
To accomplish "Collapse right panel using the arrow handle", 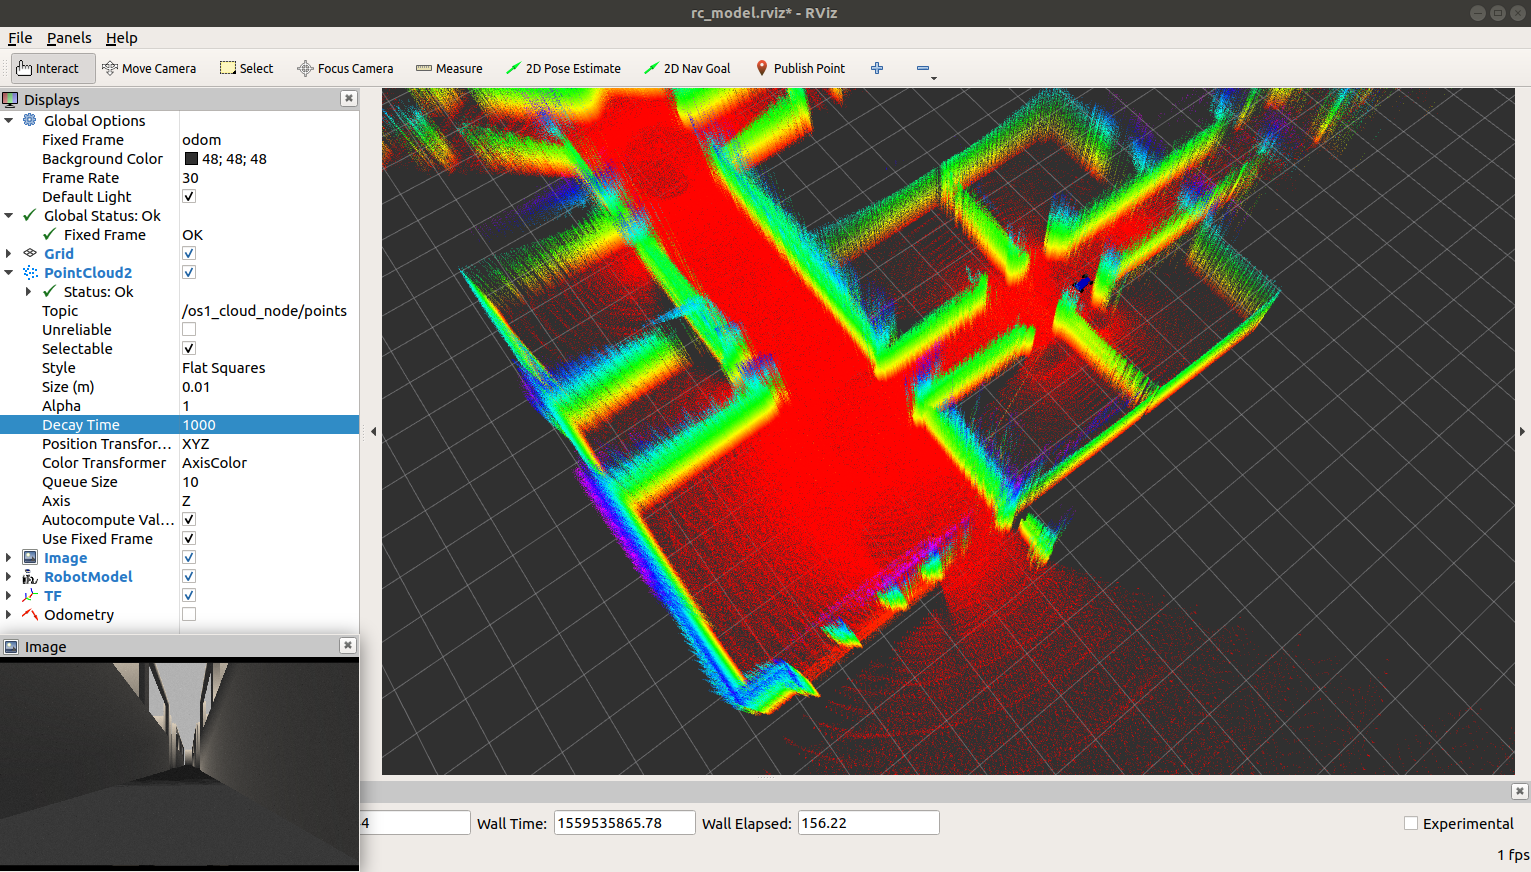I will 1522,431.
